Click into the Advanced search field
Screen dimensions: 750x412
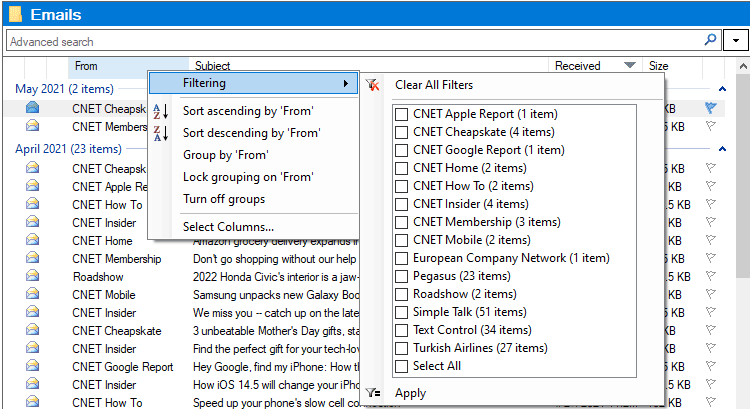(350, 41)
